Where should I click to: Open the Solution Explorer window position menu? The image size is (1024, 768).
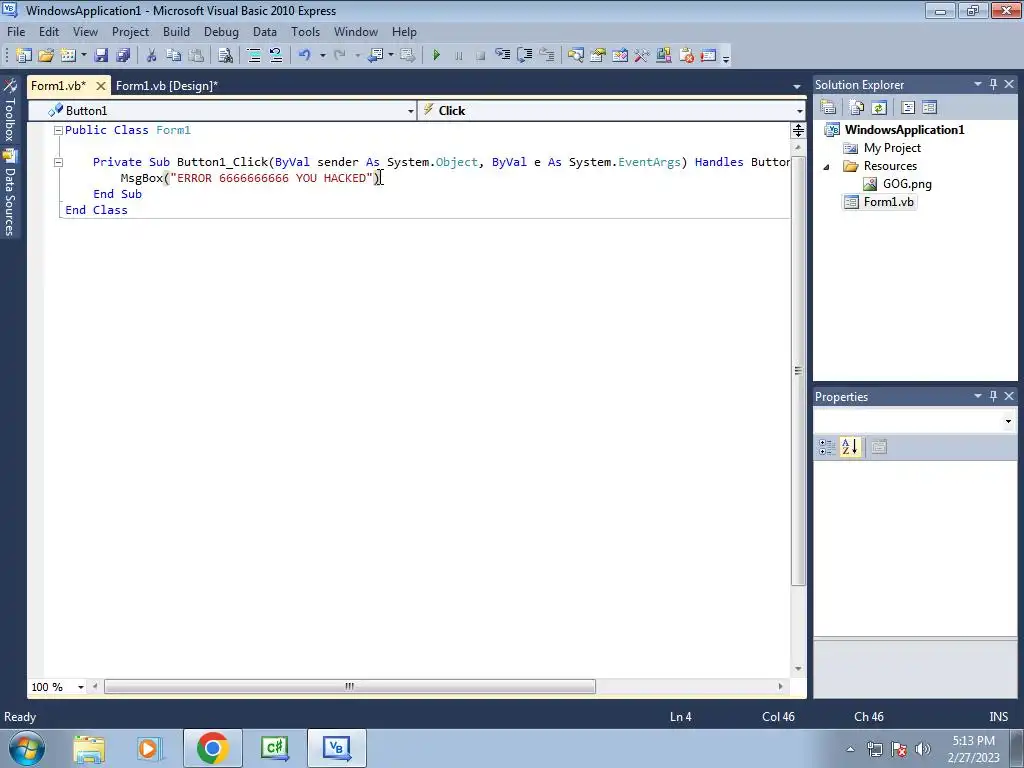click(978, 84)
